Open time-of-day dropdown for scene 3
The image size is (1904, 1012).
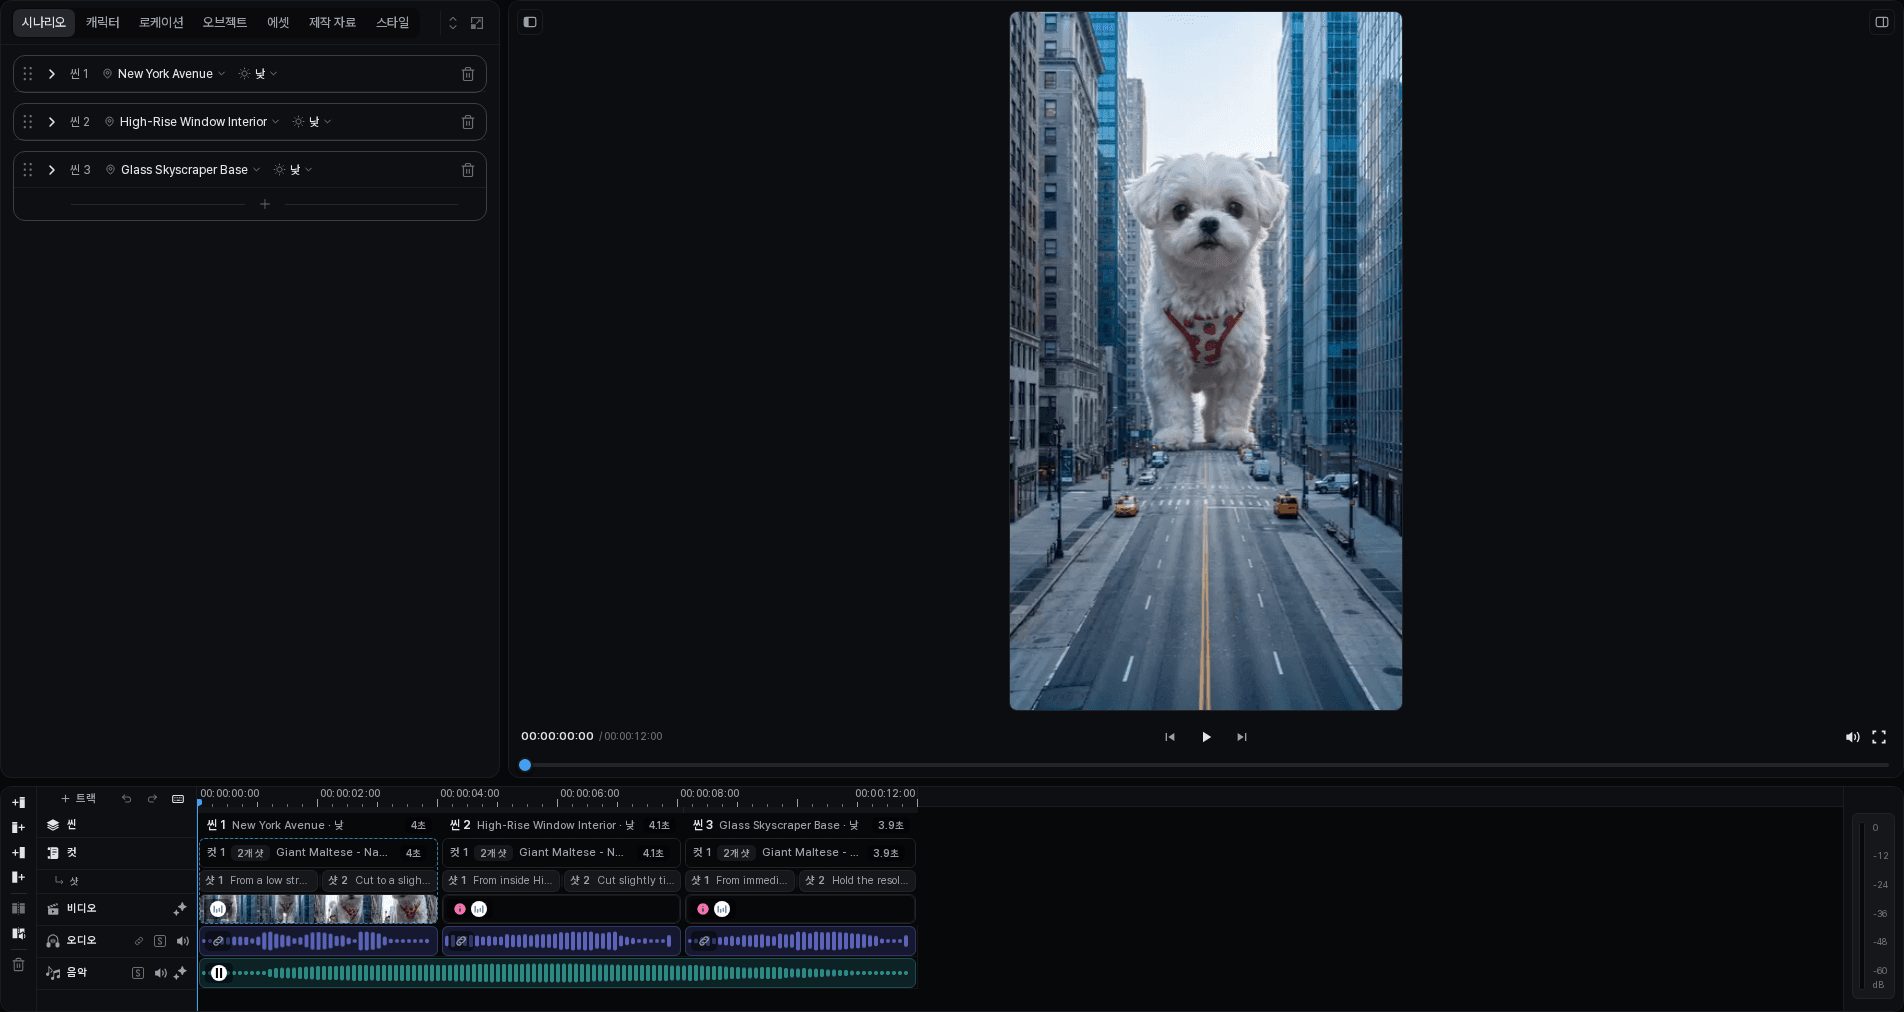point(293,170)
